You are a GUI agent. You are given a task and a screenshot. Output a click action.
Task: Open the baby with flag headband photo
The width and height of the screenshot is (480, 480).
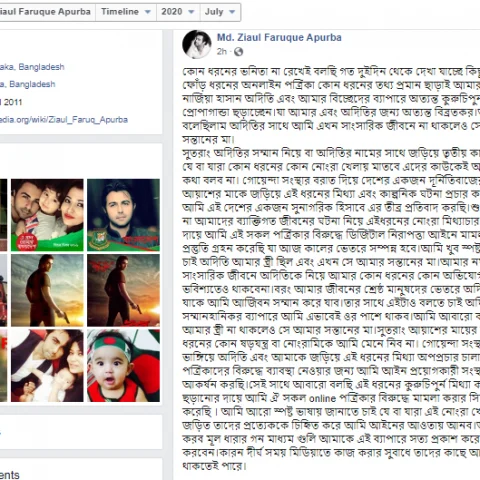coord(123,366)
